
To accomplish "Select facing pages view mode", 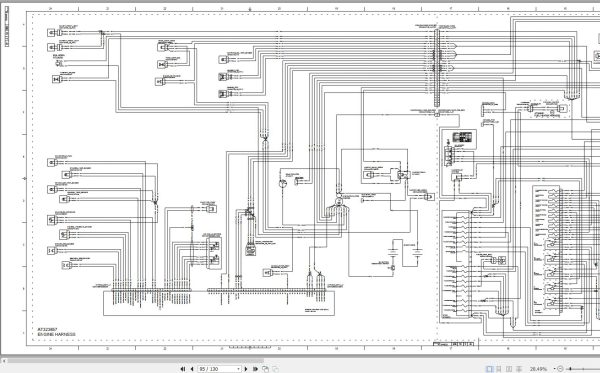I will 509,369.
